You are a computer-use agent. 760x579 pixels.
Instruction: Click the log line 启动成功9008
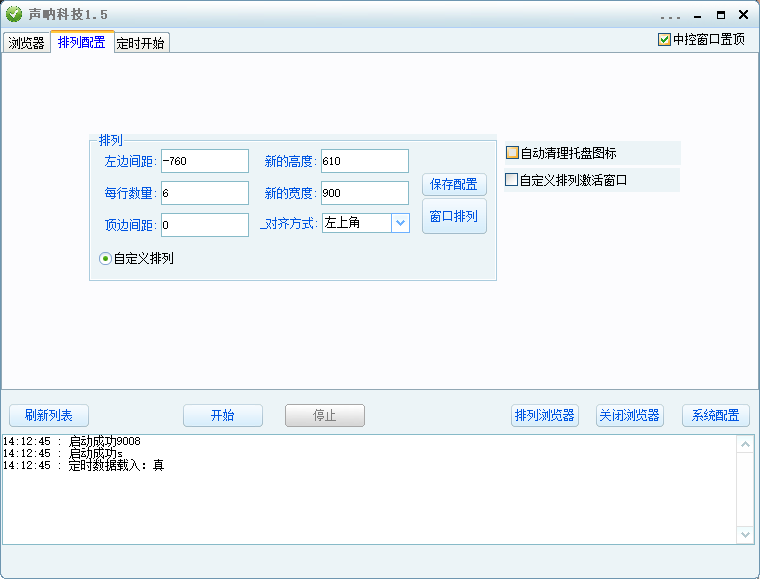[72, 441]
